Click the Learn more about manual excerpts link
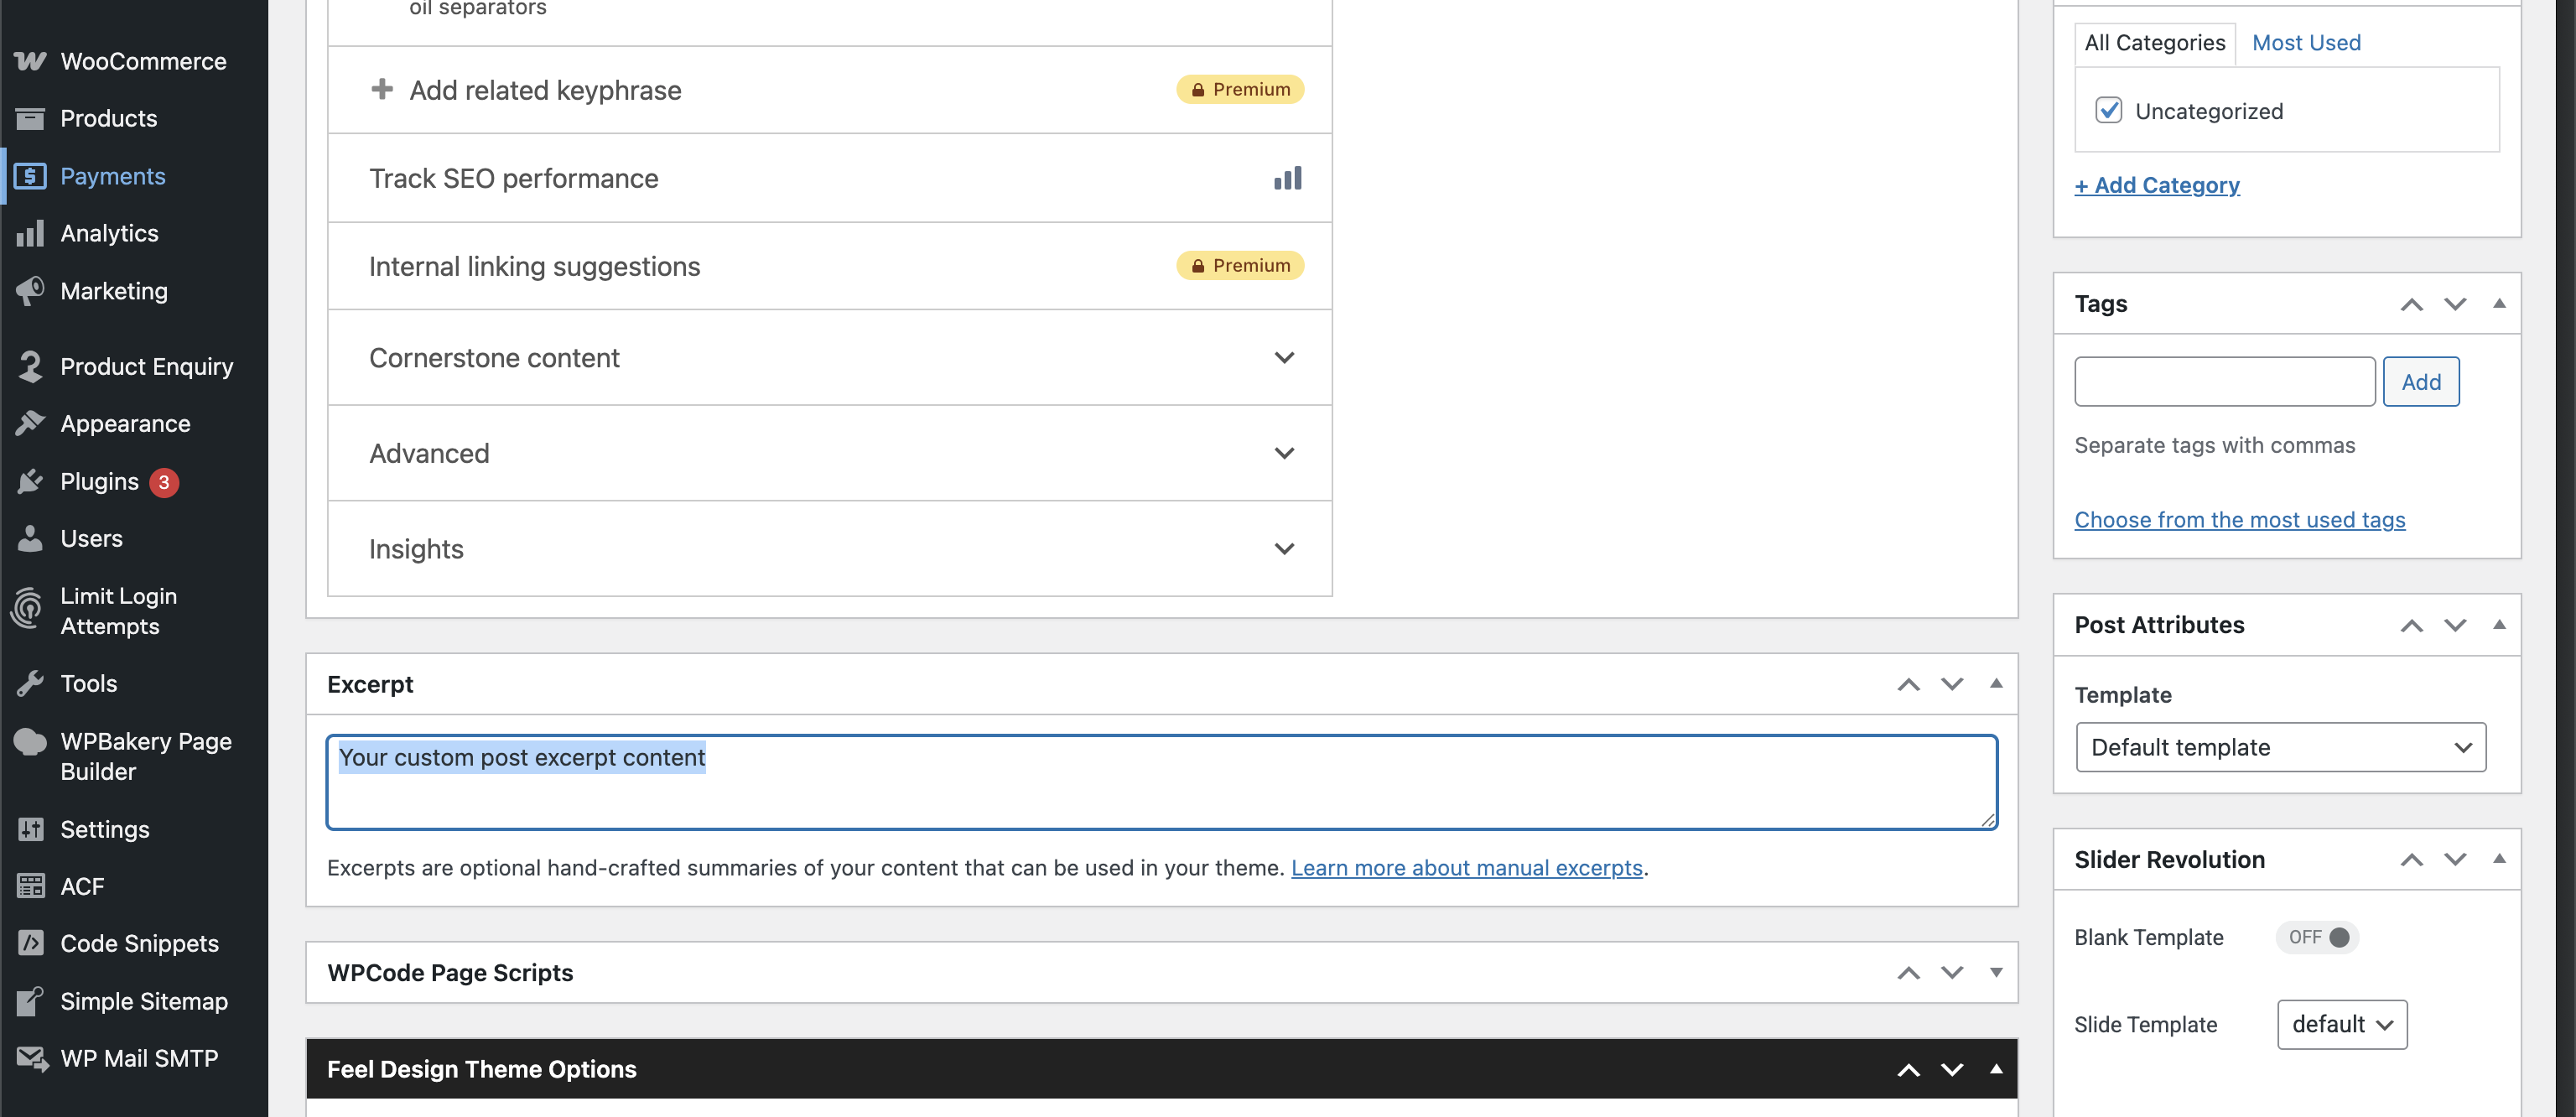 1466,867
